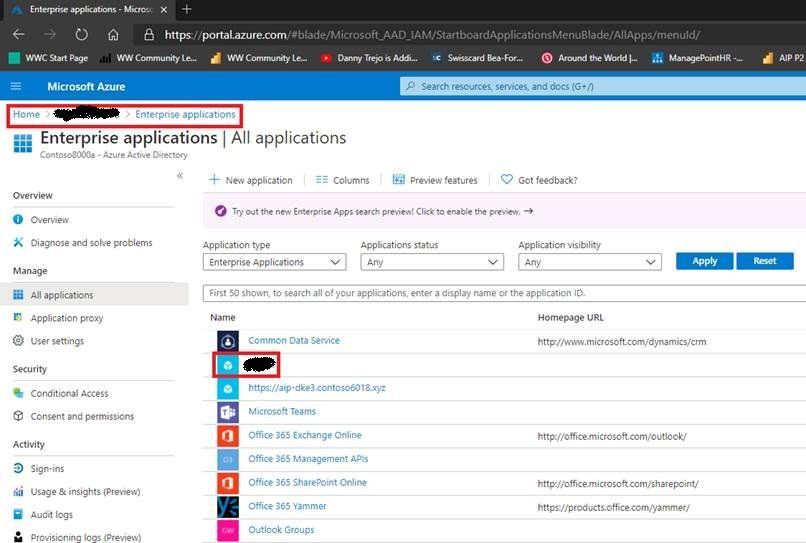Screen dimensions: 806x543
Task: Open the Office 365 Yammer application
Action: pyautogui.click(x=287, y=506)
